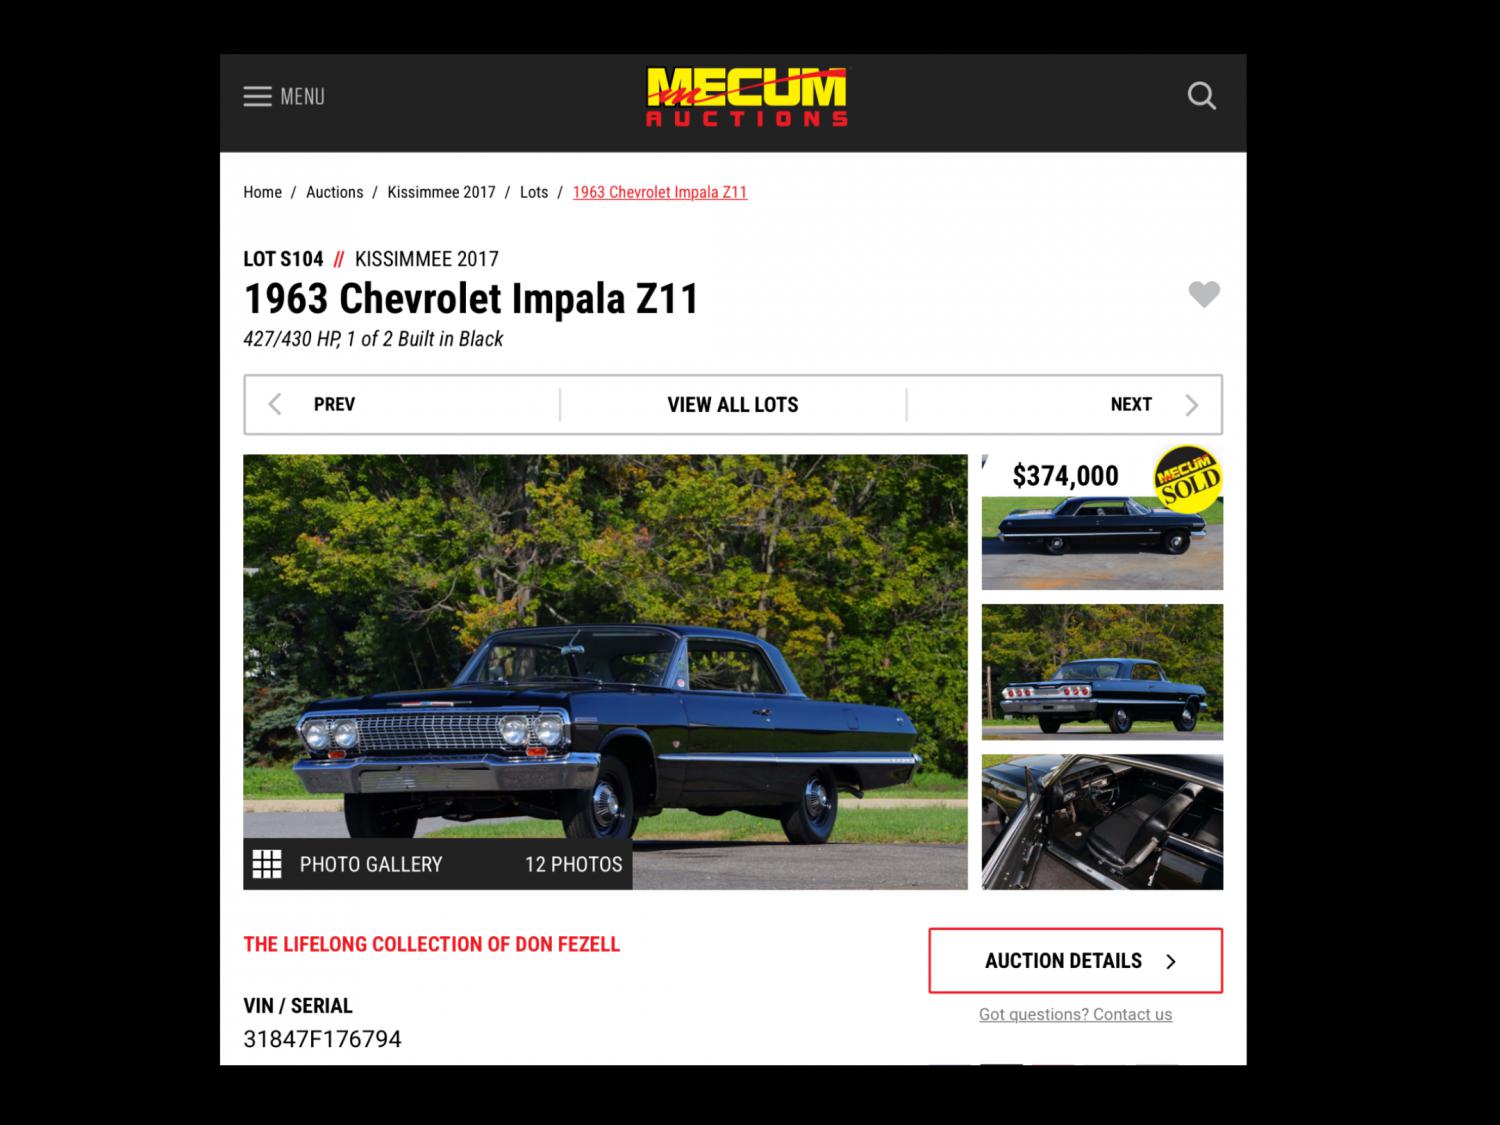Expand Auction Details with its chevron arrow
The image size is (1500, 1125).
click(x=1171, y=961)
